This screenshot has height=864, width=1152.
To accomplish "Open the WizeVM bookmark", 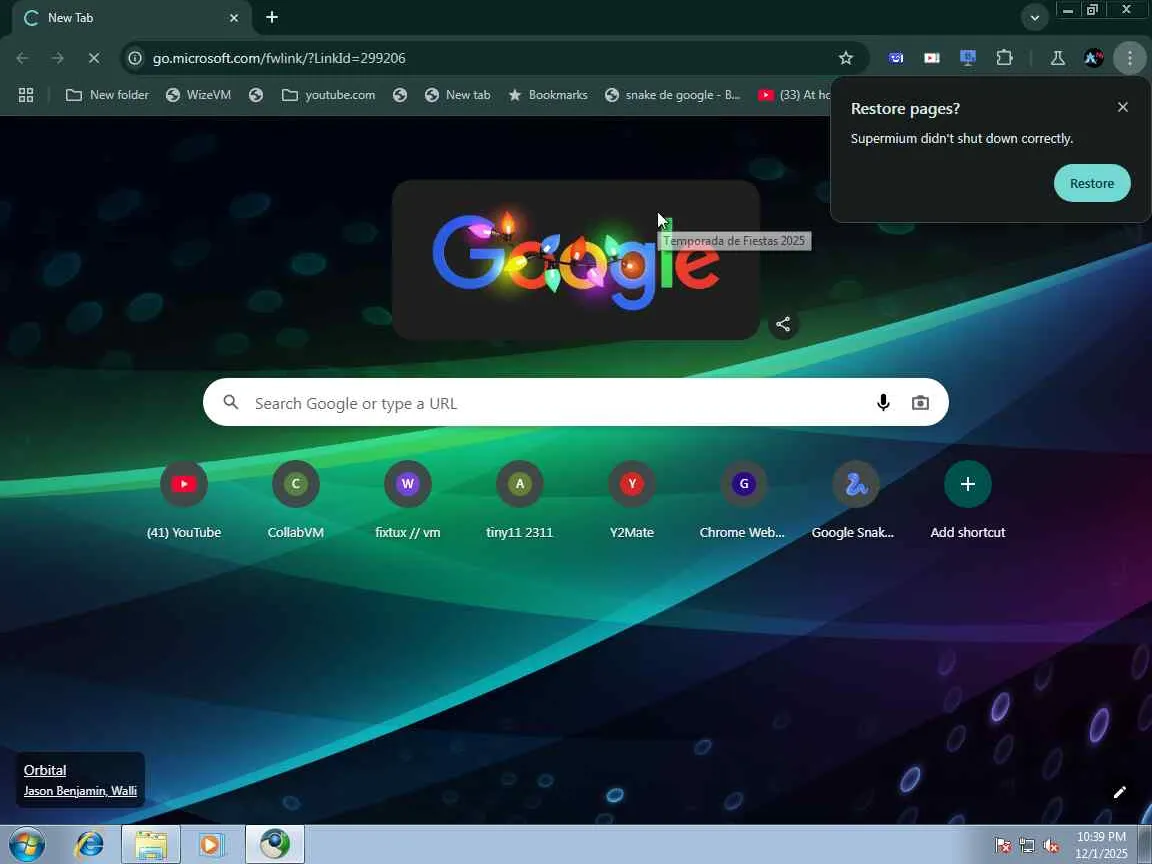I will [x=198, y=95].
